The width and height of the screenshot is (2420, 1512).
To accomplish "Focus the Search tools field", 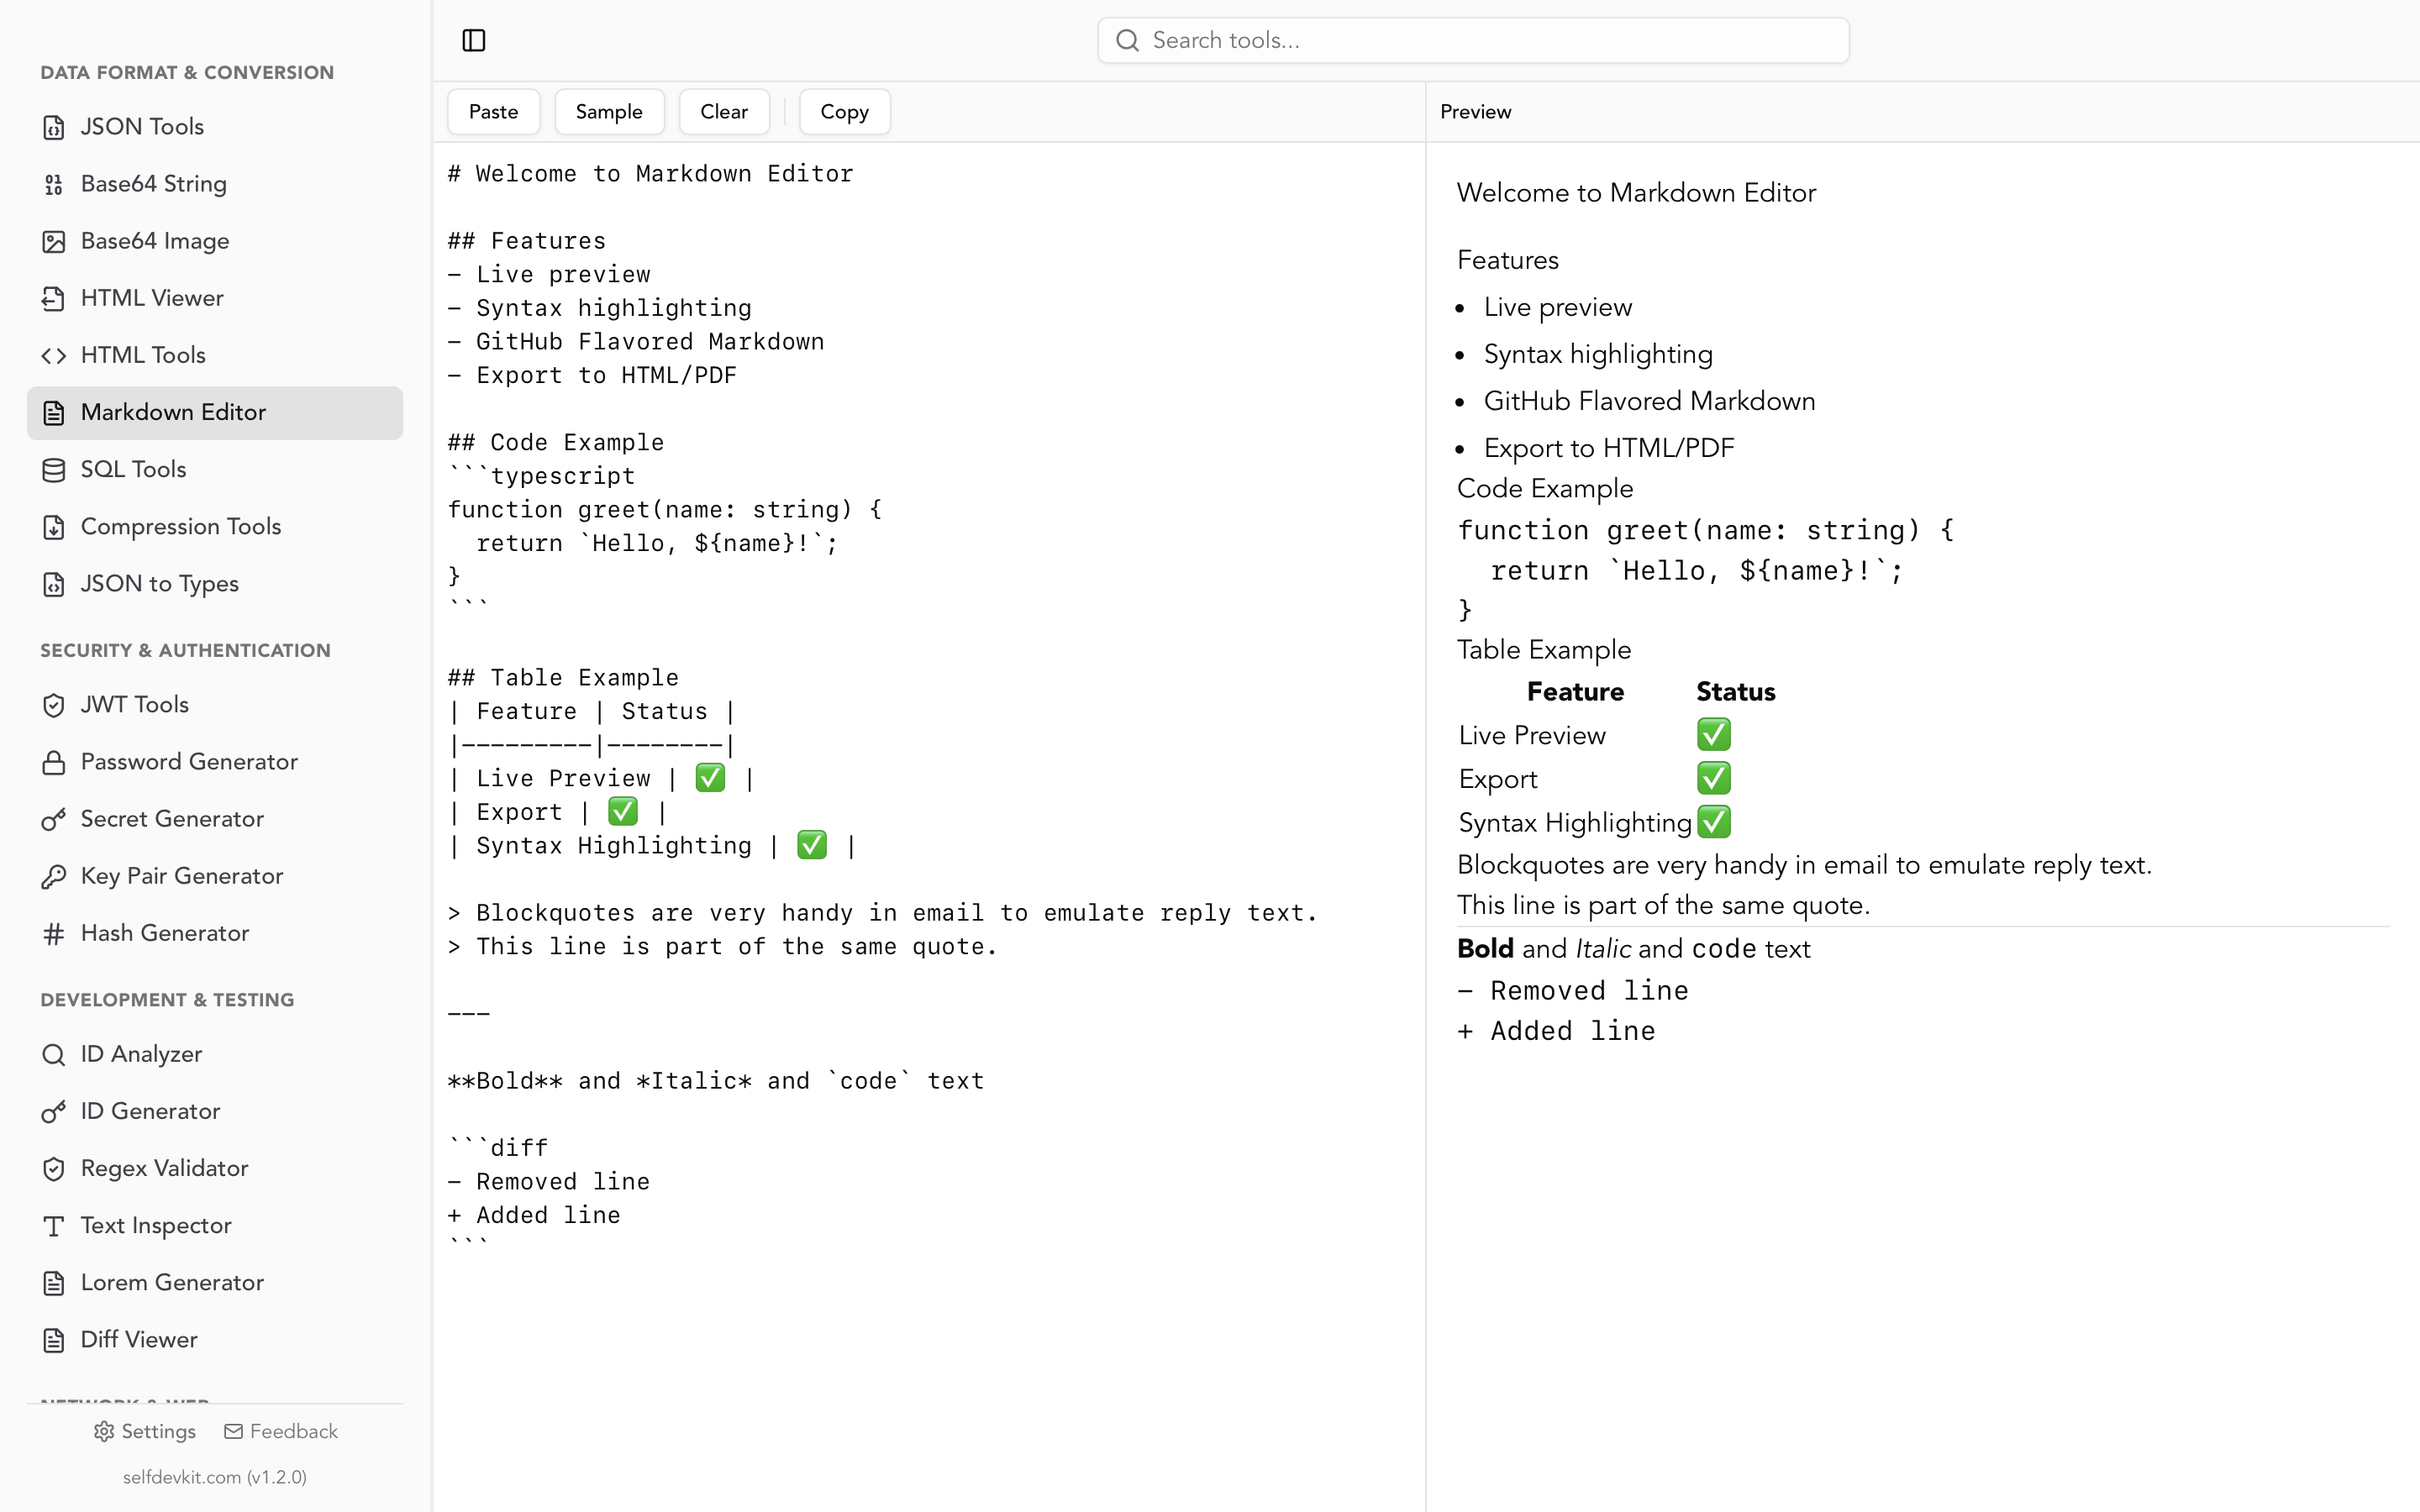I will (x=1473, y=40).
